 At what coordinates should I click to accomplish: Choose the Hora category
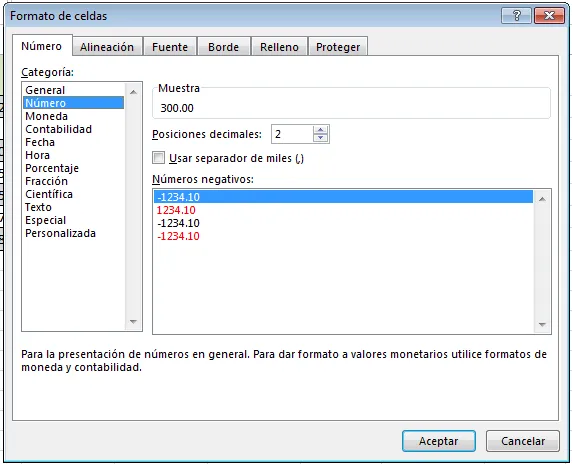pyautogui.click(x=73, y=155)
